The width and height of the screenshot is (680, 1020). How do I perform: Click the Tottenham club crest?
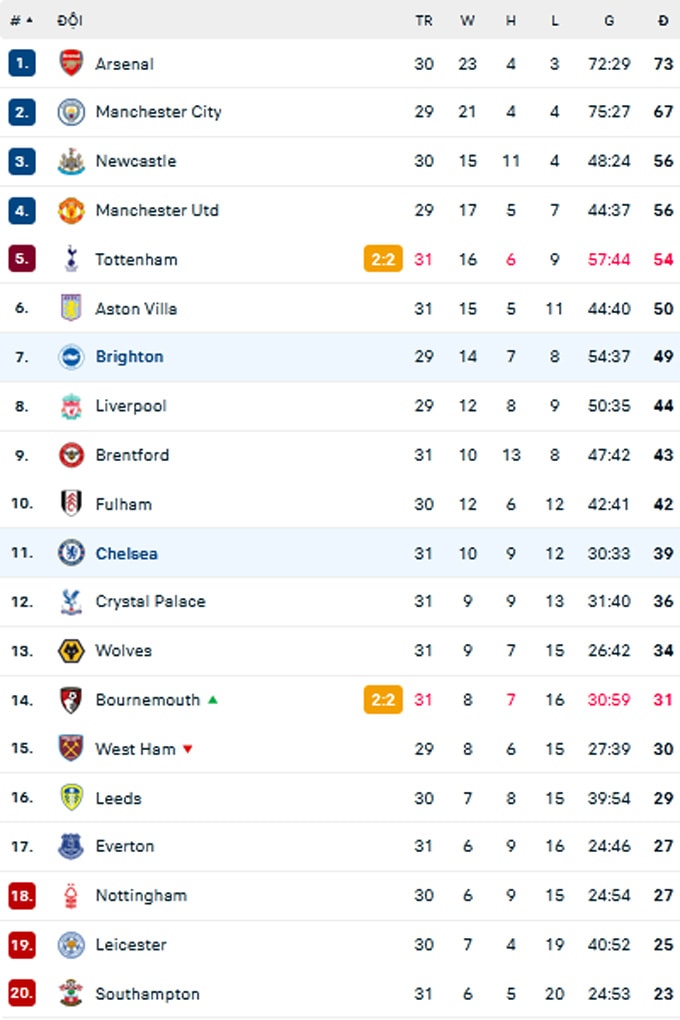(x=71, y=259)
